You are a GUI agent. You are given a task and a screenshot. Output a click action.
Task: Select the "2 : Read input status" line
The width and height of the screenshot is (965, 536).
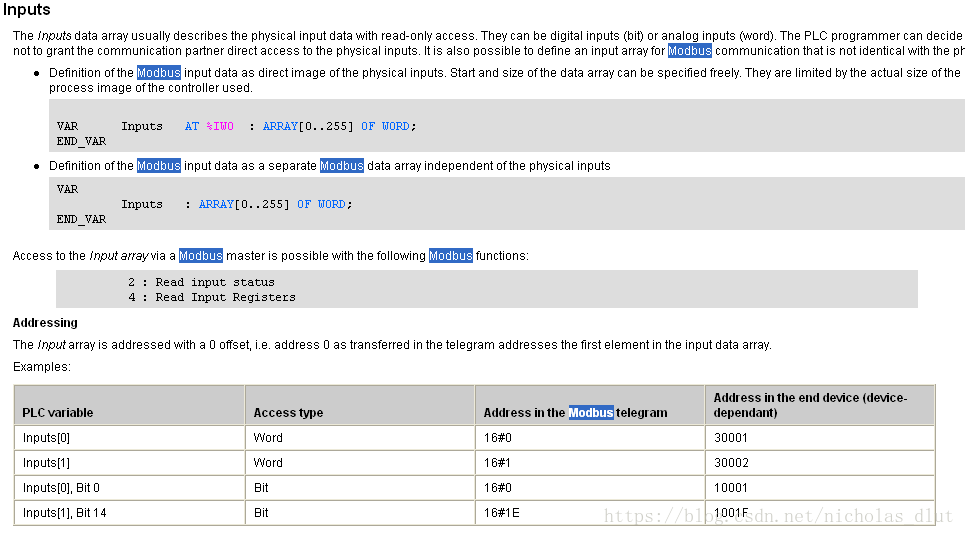coord(201,282)
